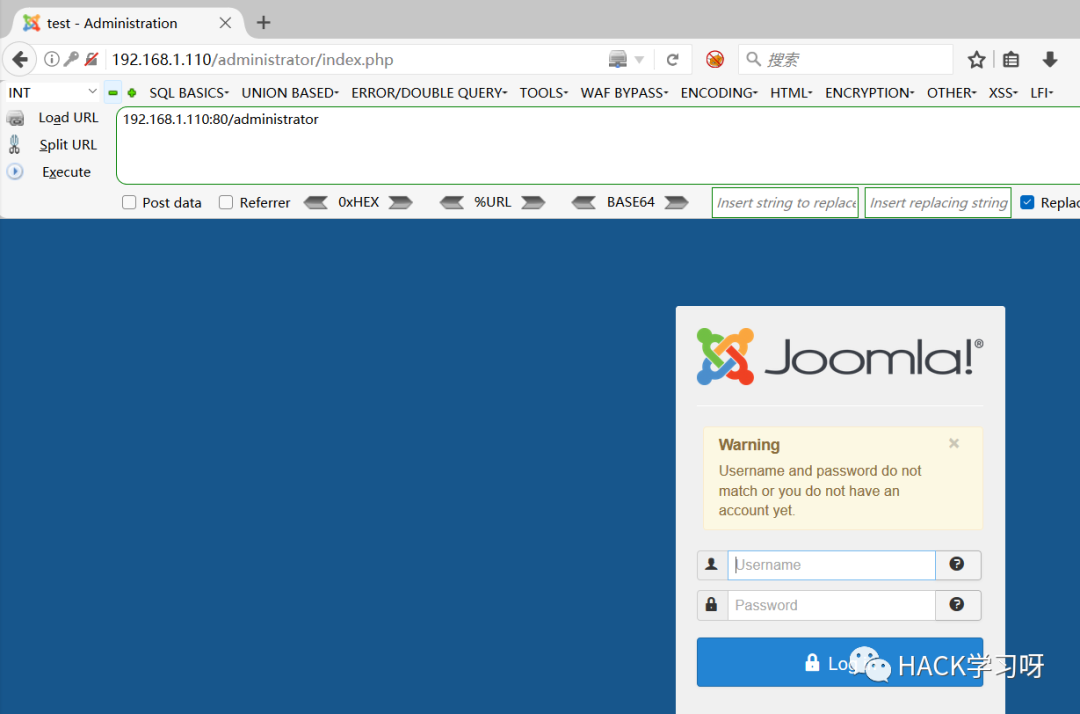The width and height of the screenshot is (1080, 714).
Task: Click the HackBar green plus icon
Action: 132,92
